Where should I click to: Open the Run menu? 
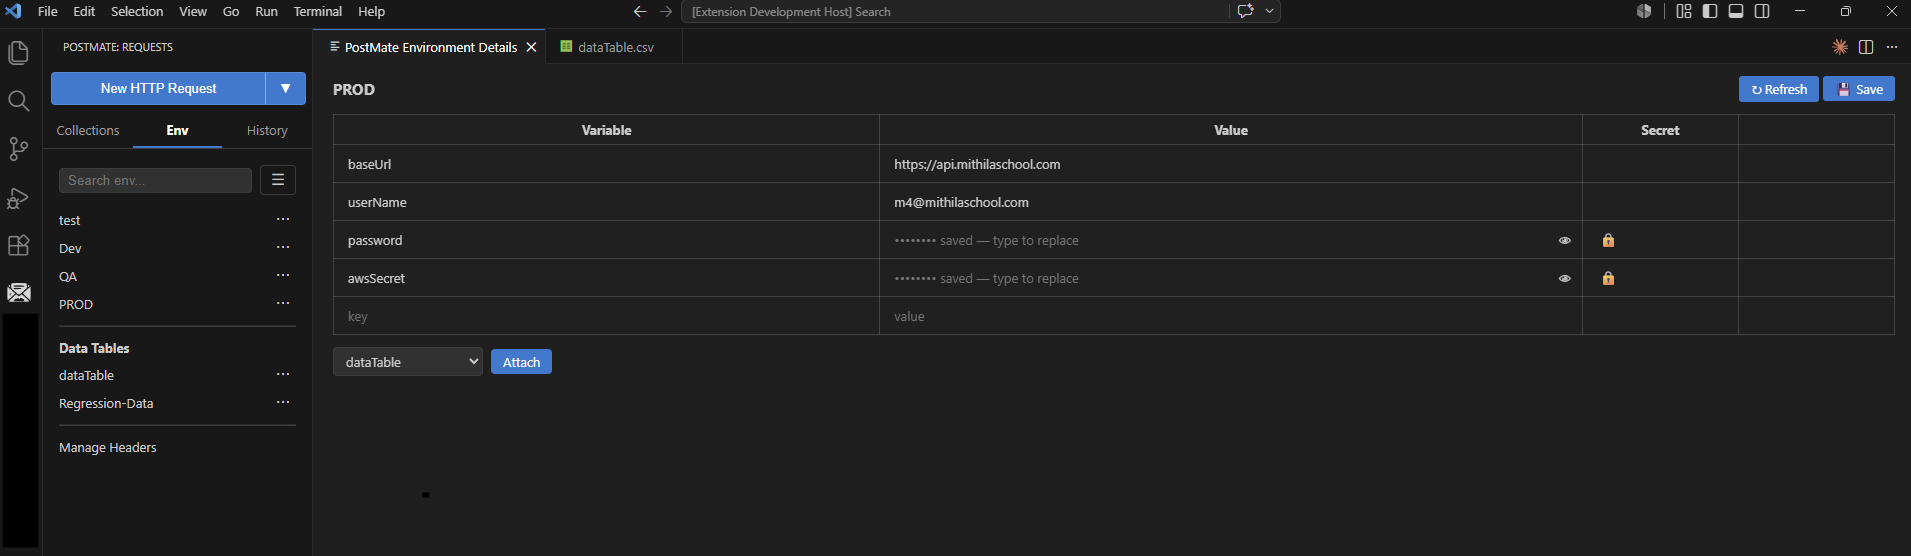[x=266, y=11]
